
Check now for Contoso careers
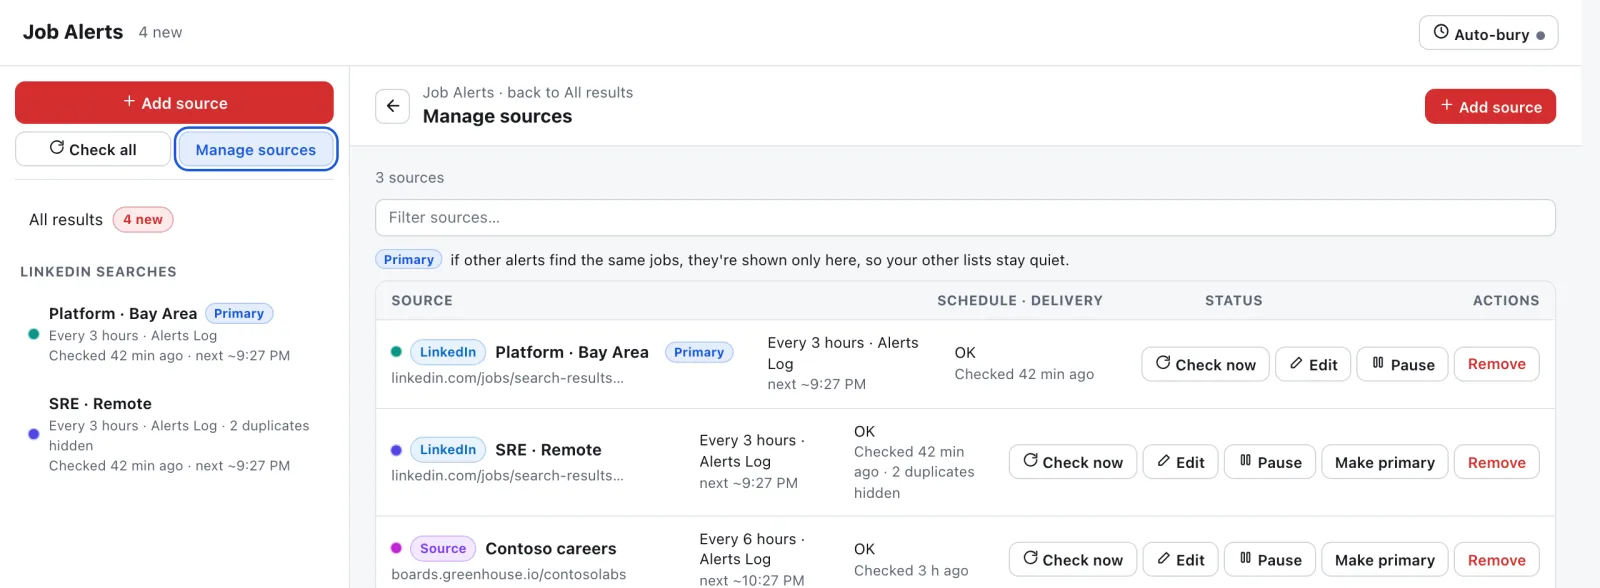1073,560
